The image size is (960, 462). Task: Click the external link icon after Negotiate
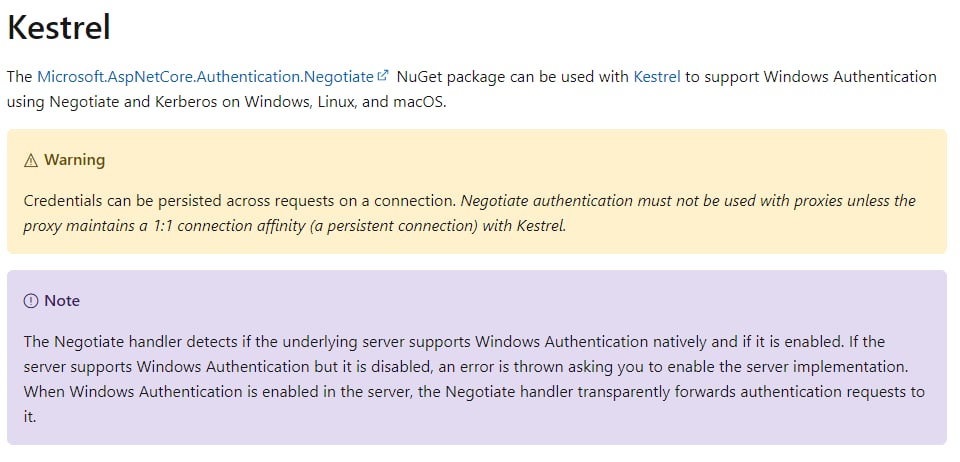point(383,76)
